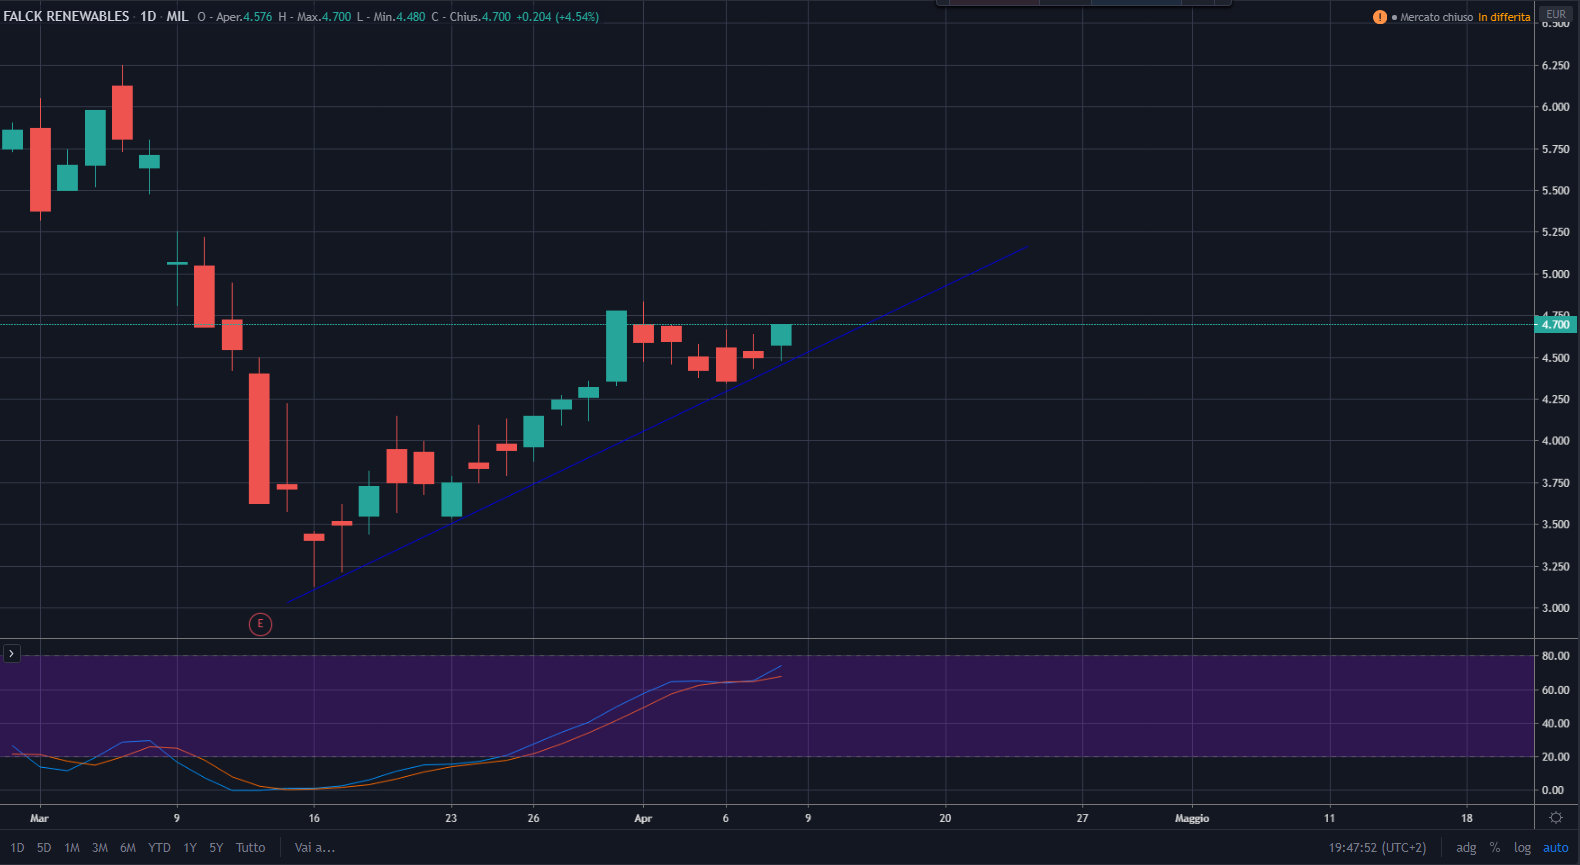
Task: Select the 1D date range
Action: (x=17, y=848)
